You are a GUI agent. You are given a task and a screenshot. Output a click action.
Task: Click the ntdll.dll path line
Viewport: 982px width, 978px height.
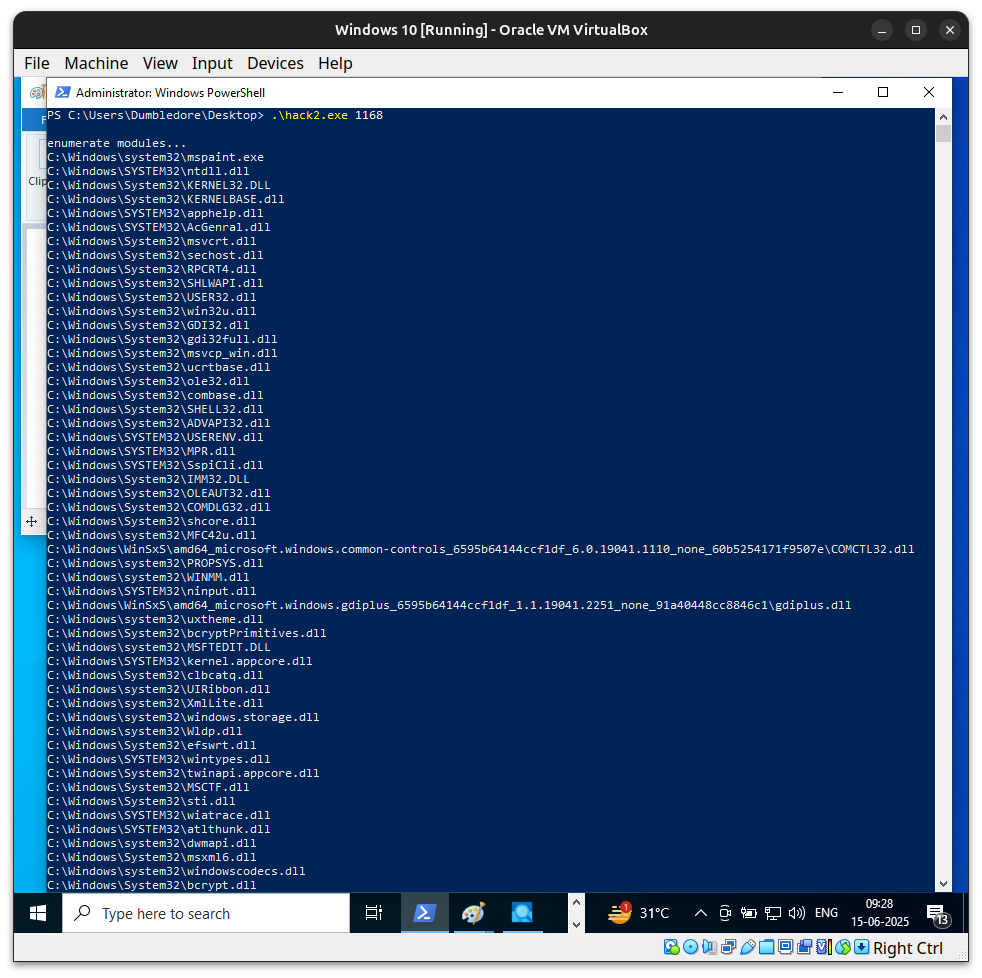pos(148,171)
